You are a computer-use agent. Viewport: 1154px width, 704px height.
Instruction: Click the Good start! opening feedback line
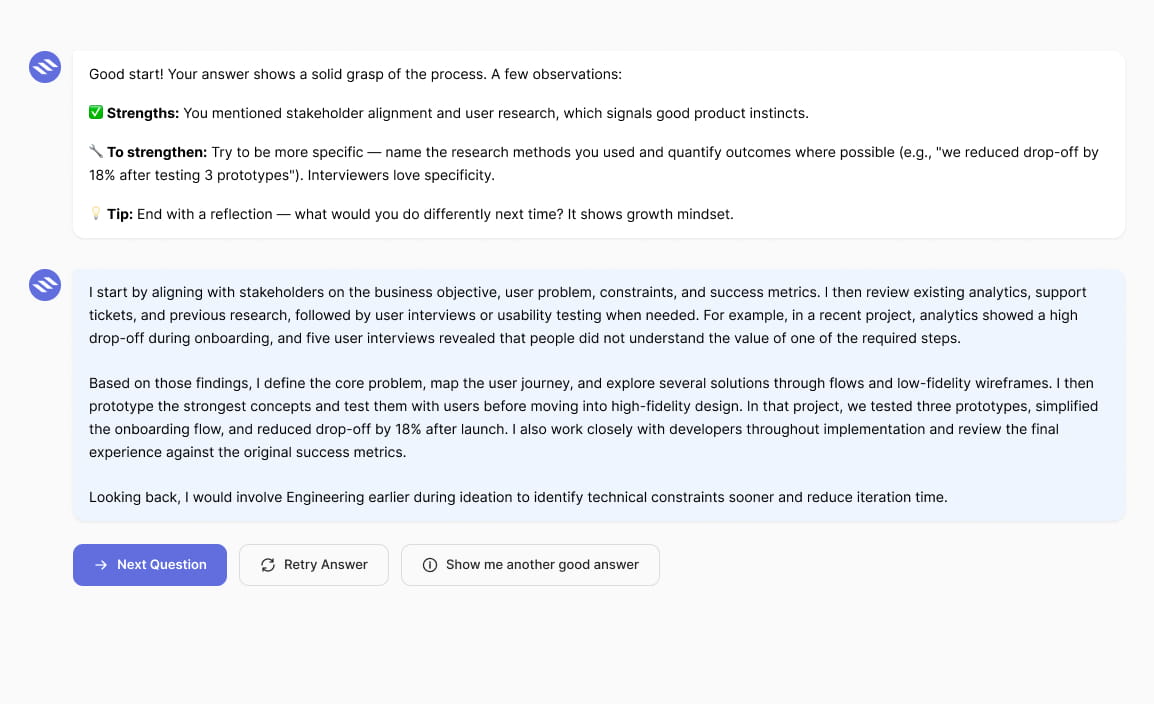tap(355, 74)
